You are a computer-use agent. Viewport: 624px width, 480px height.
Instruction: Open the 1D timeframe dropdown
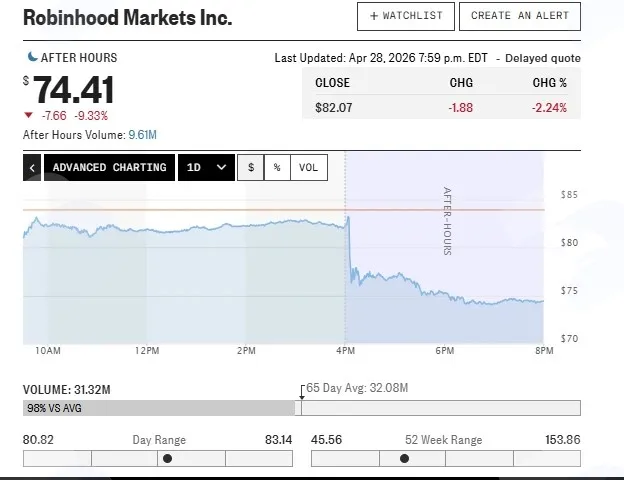point(206,168)
